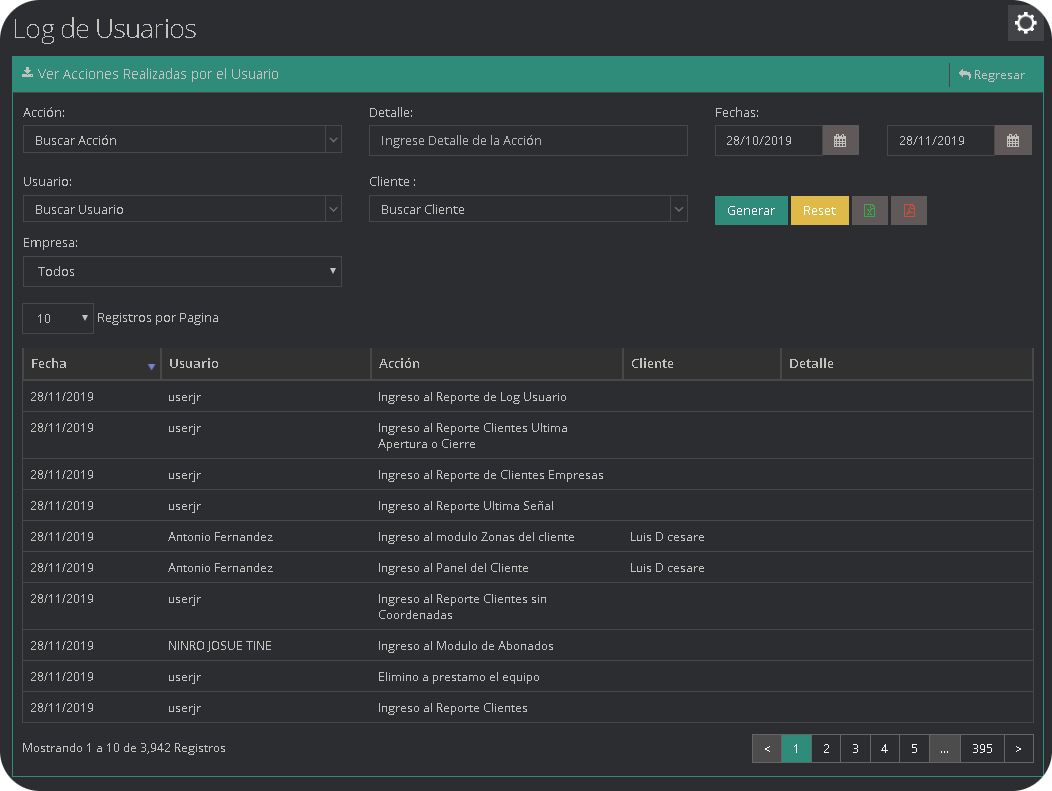Click the red PDF export icon

point(908,210)
